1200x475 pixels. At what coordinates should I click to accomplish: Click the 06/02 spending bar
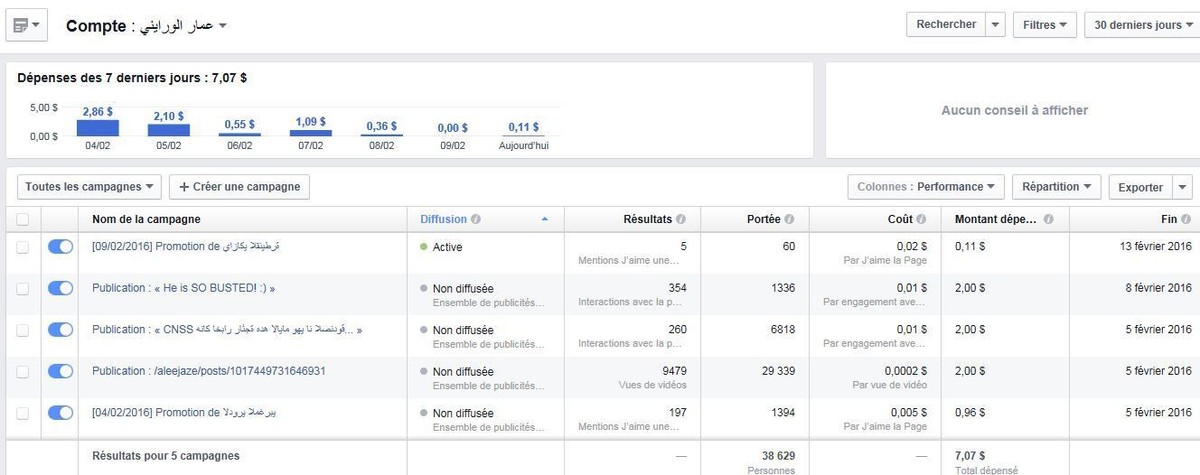point(240,135)
